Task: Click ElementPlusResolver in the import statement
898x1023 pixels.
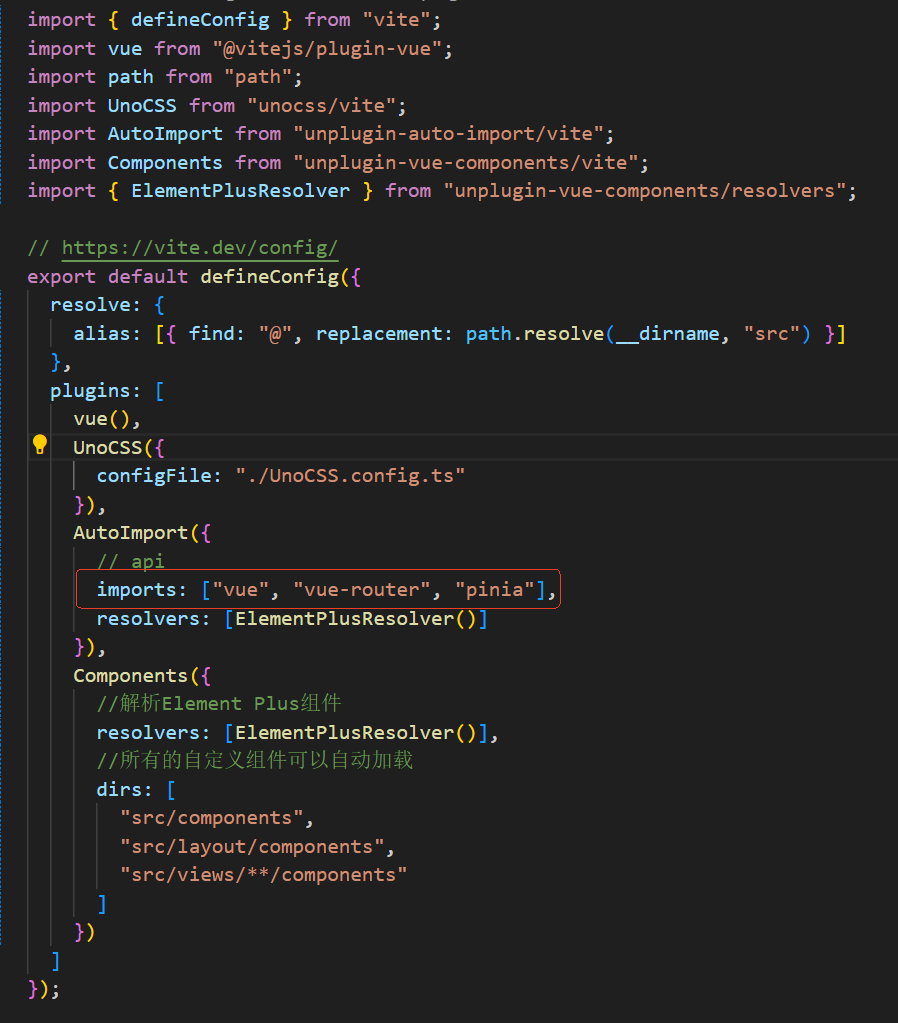Action: pos(240,190)
